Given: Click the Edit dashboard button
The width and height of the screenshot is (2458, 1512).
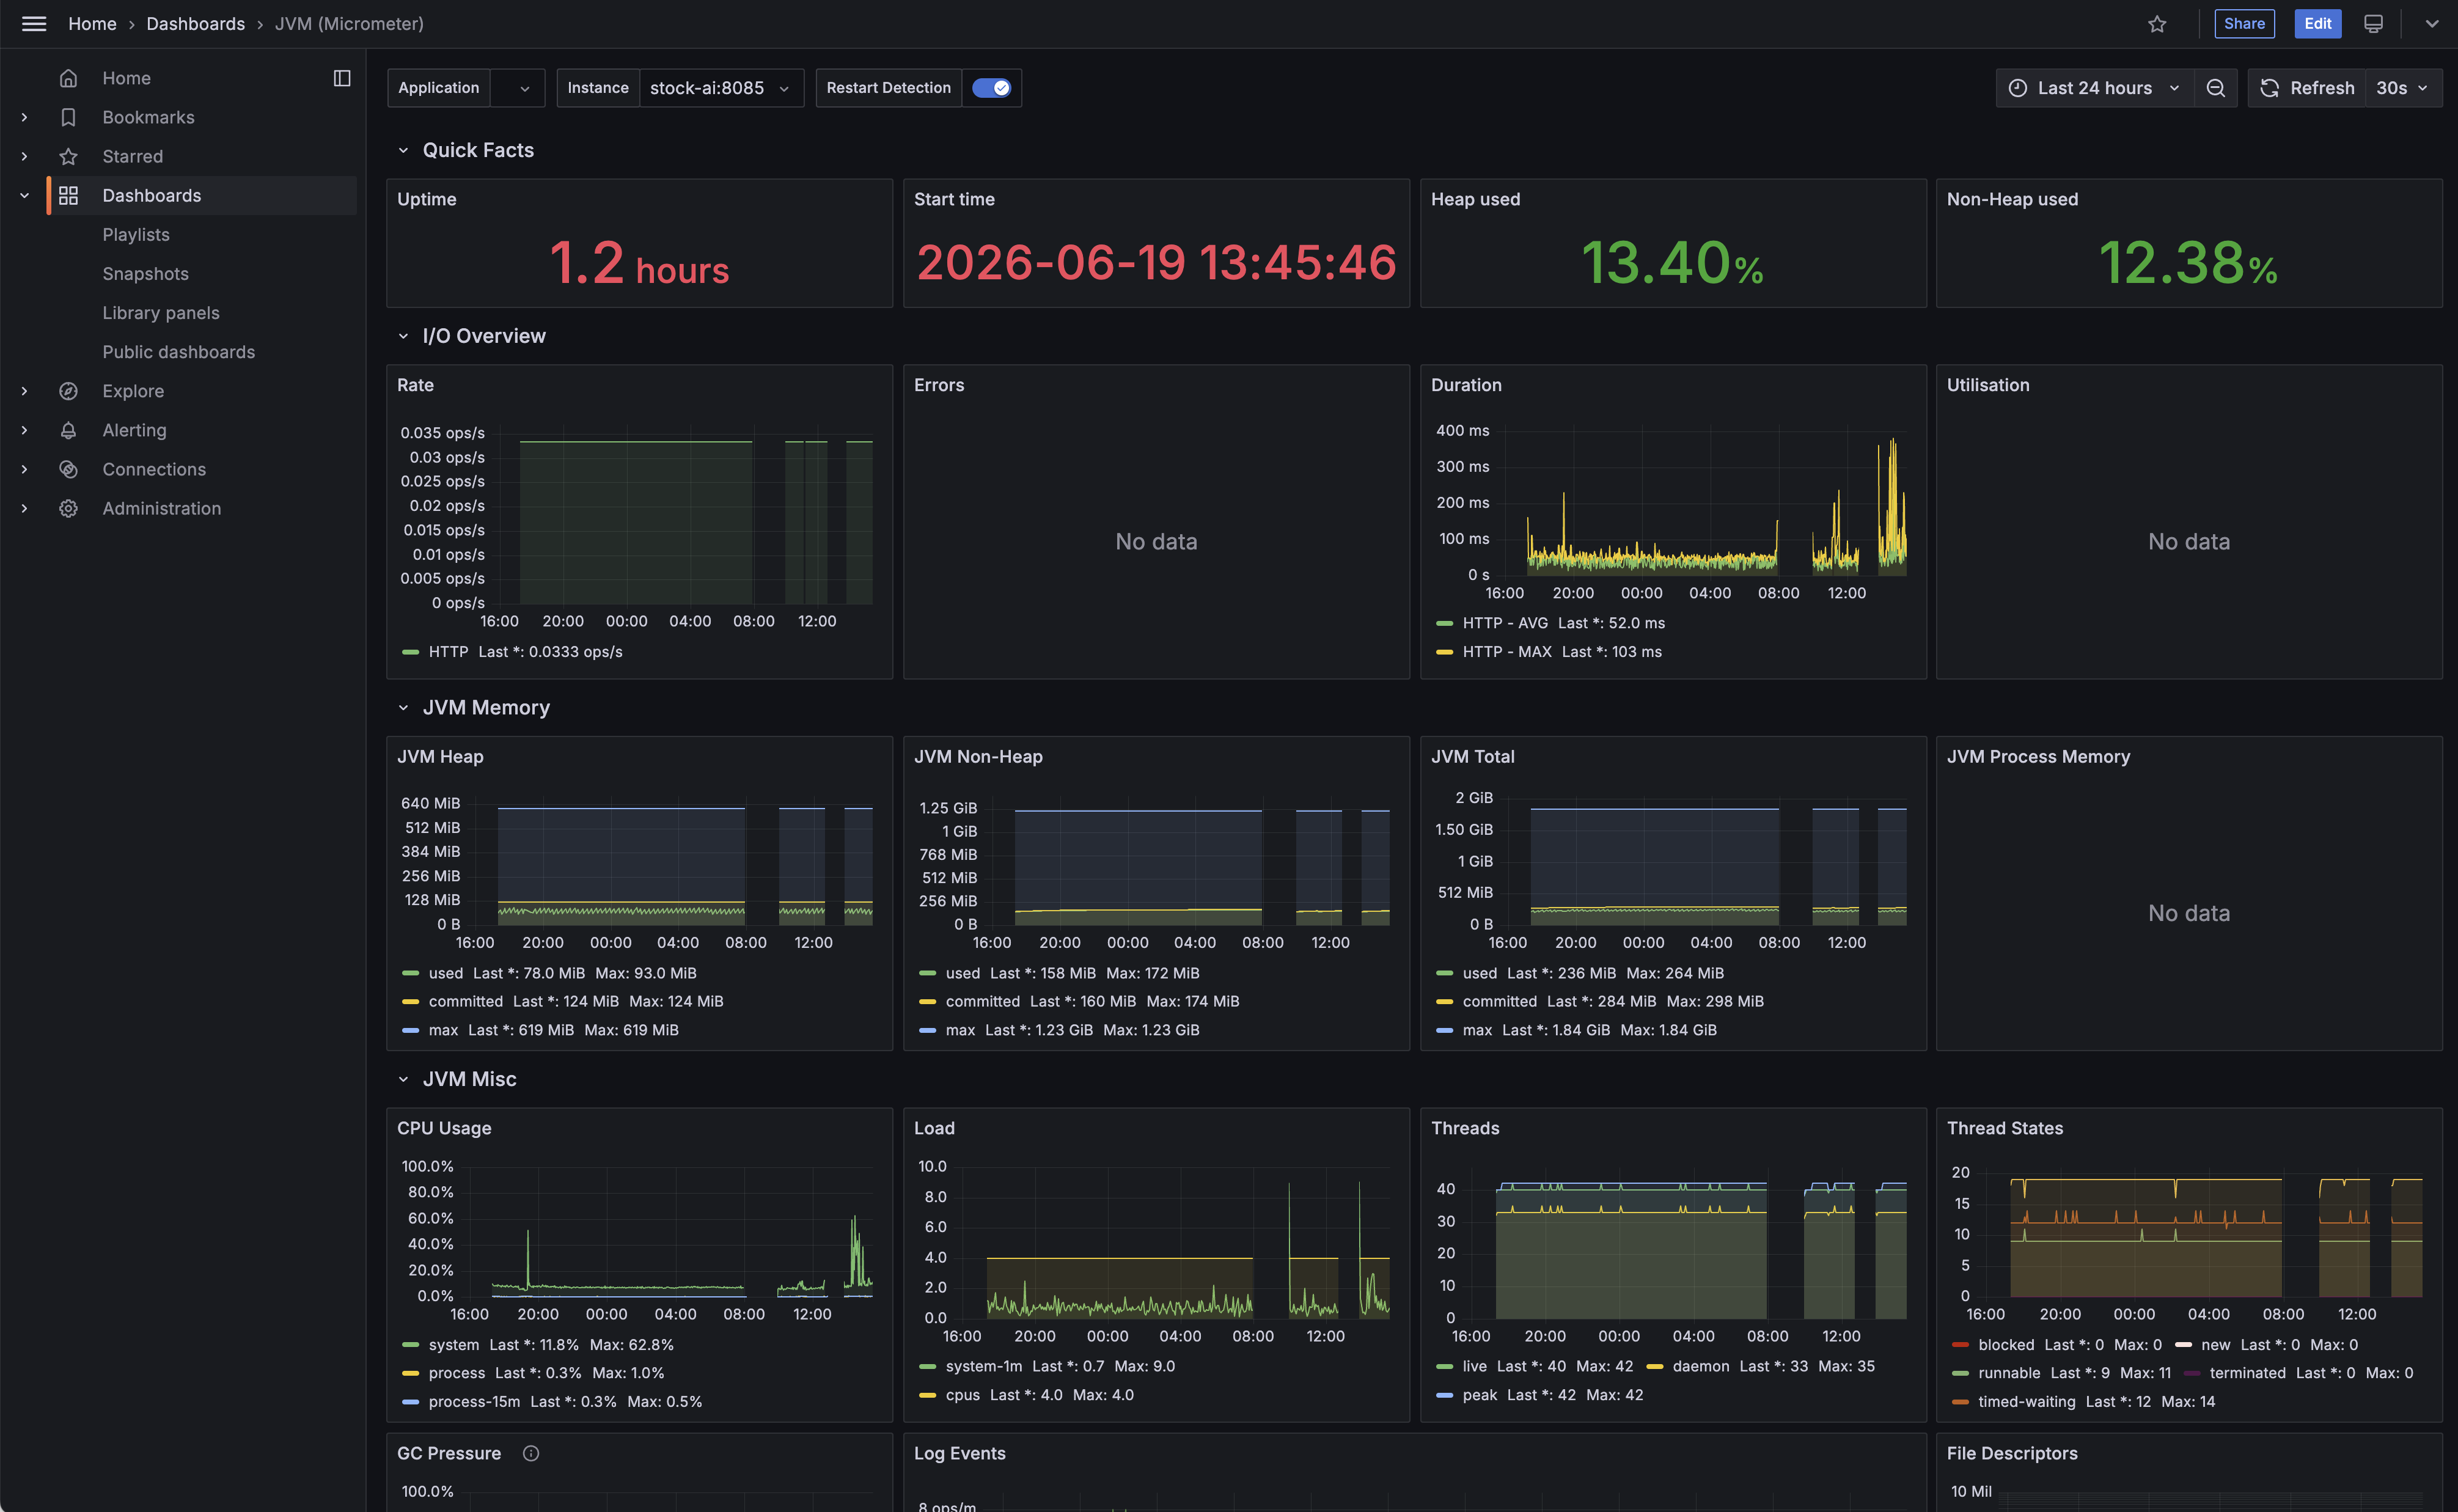Looking at the screenshot, I should coord(2317,24).
